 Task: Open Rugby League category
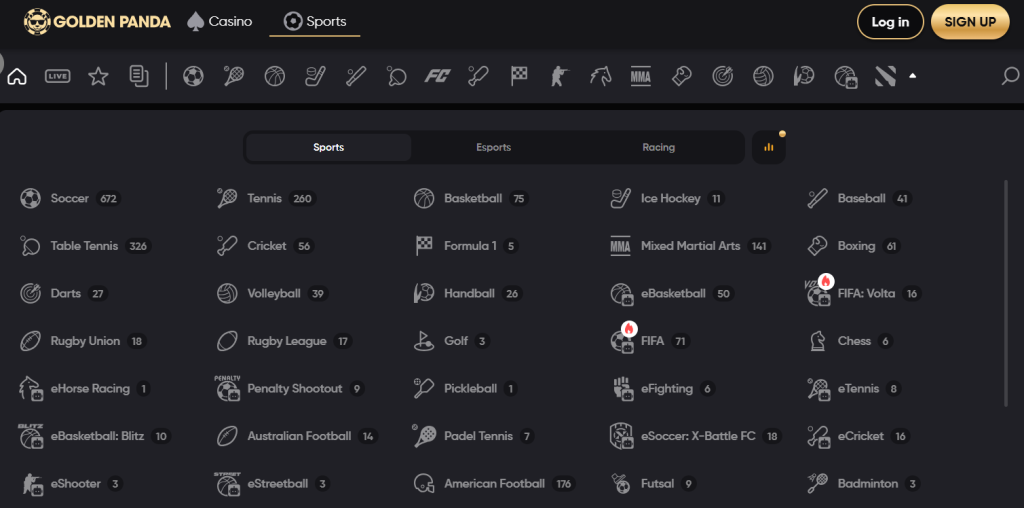pos(285,341)
